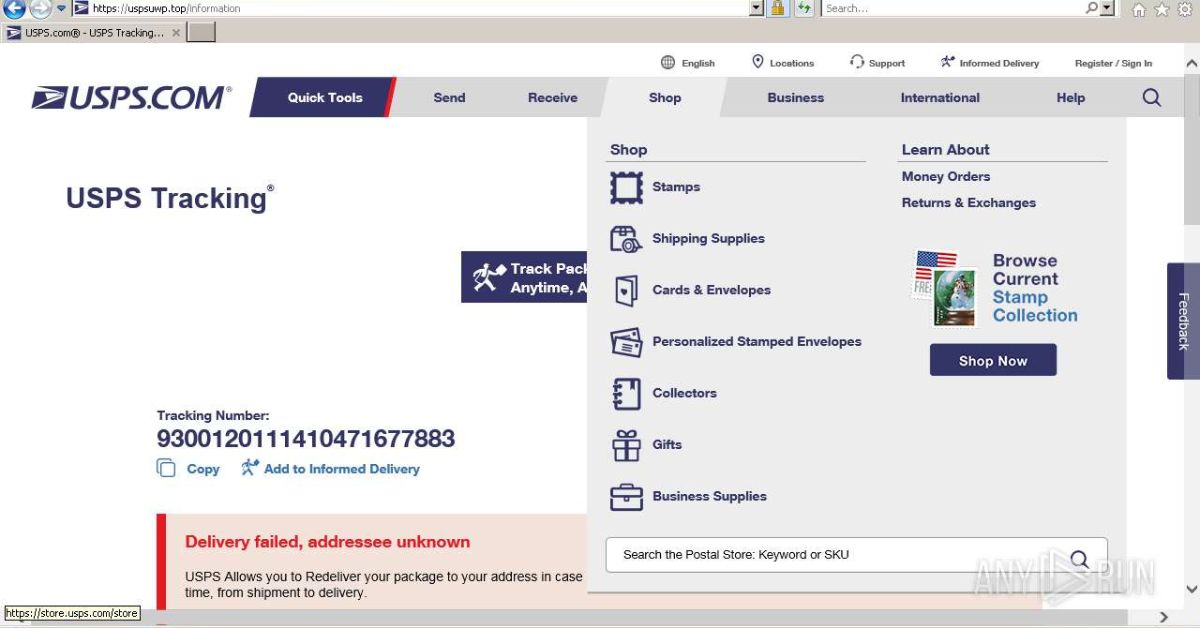Open the Shipping Supplies box icon
1200x628 pixels.
626,239
